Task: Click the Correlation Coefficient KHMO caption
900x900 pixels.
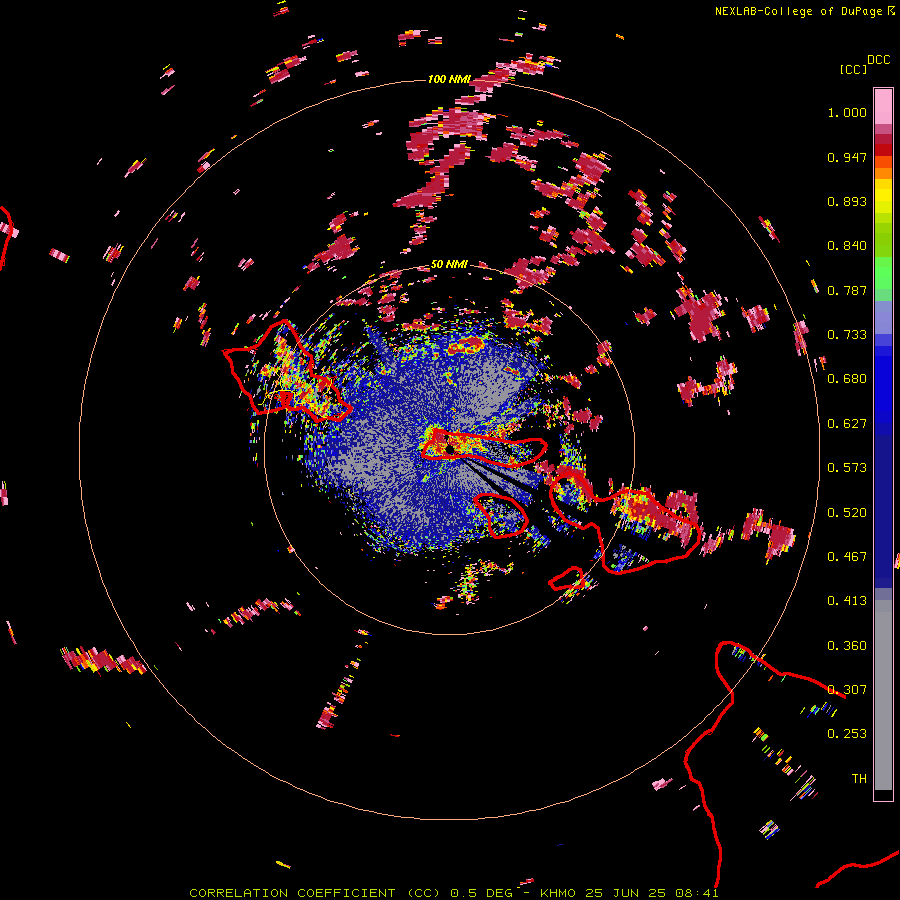Action: point(453,893)
